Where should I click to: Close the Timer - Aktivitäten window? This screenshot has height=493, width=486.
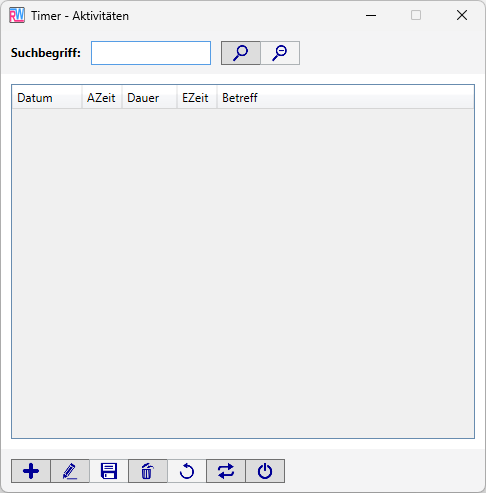click(x=462, y=15)
